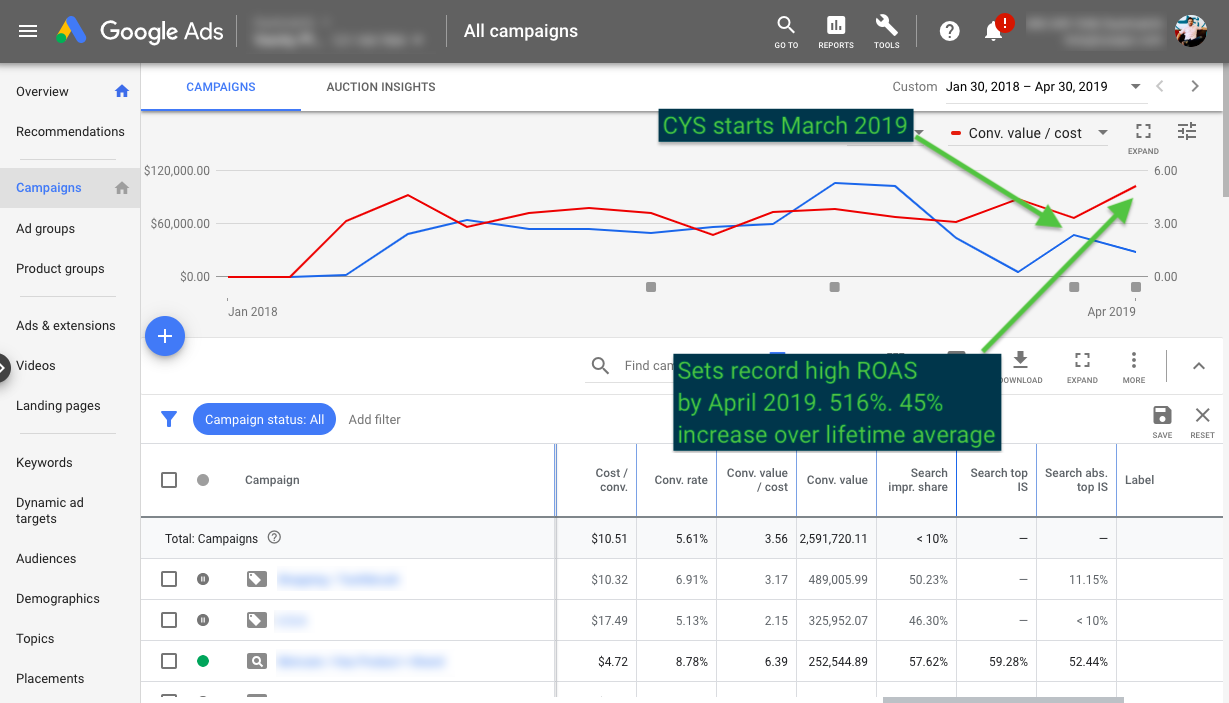Open the Reports icon

836,31
